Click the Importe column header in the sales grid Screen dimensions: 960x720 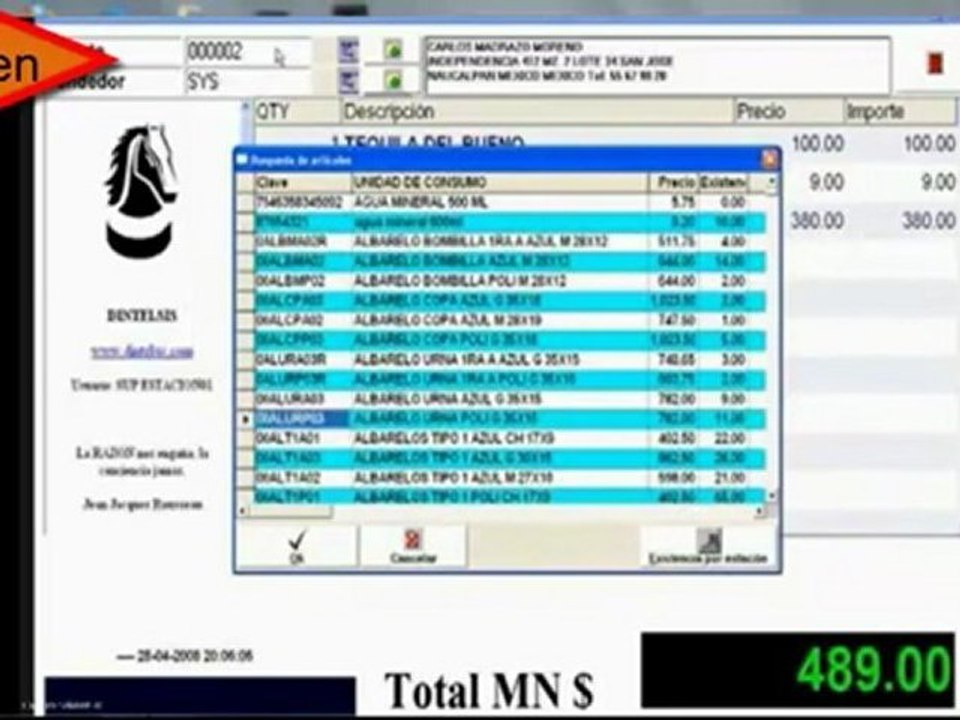click(x=900, y=111)
